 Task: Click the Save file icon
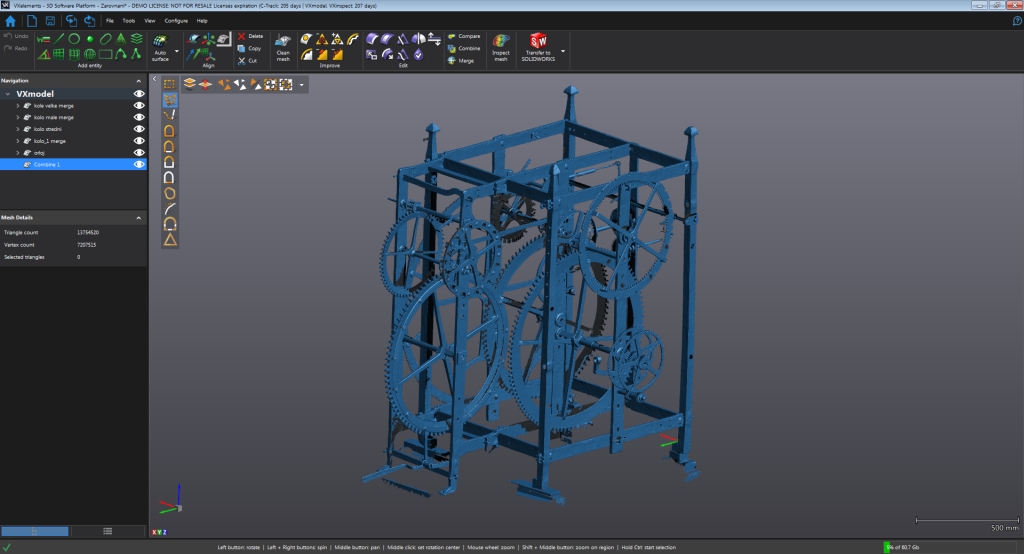pos(51,20)
